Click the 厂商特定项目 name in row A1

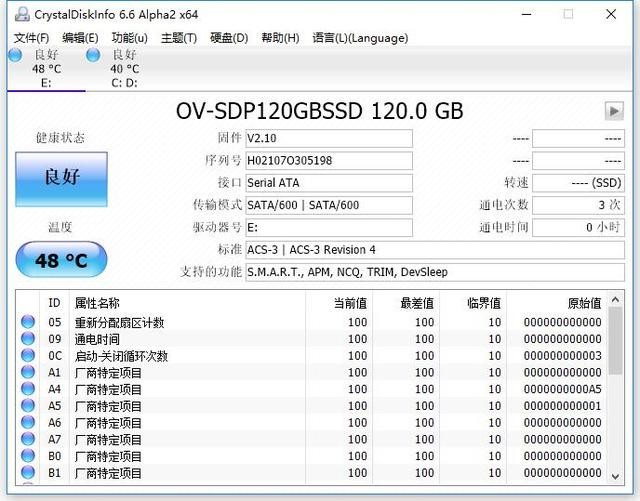(x=108, y=372)
